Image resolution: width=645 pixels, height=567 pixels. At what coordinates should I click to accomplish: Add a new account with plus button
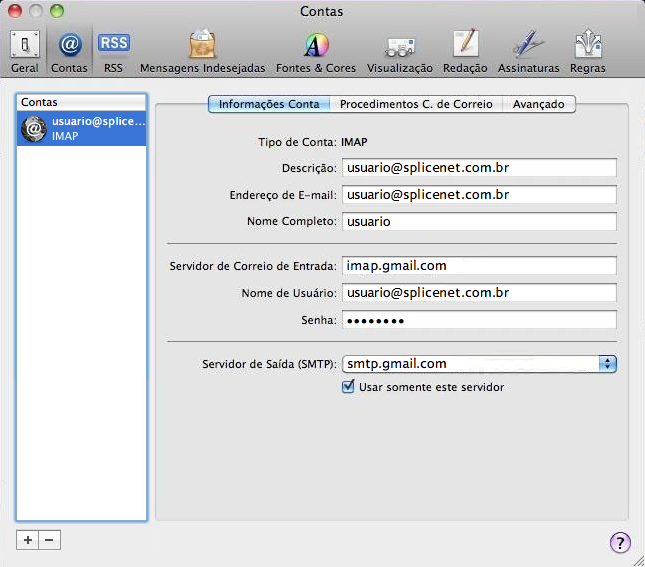pos(28,540)
